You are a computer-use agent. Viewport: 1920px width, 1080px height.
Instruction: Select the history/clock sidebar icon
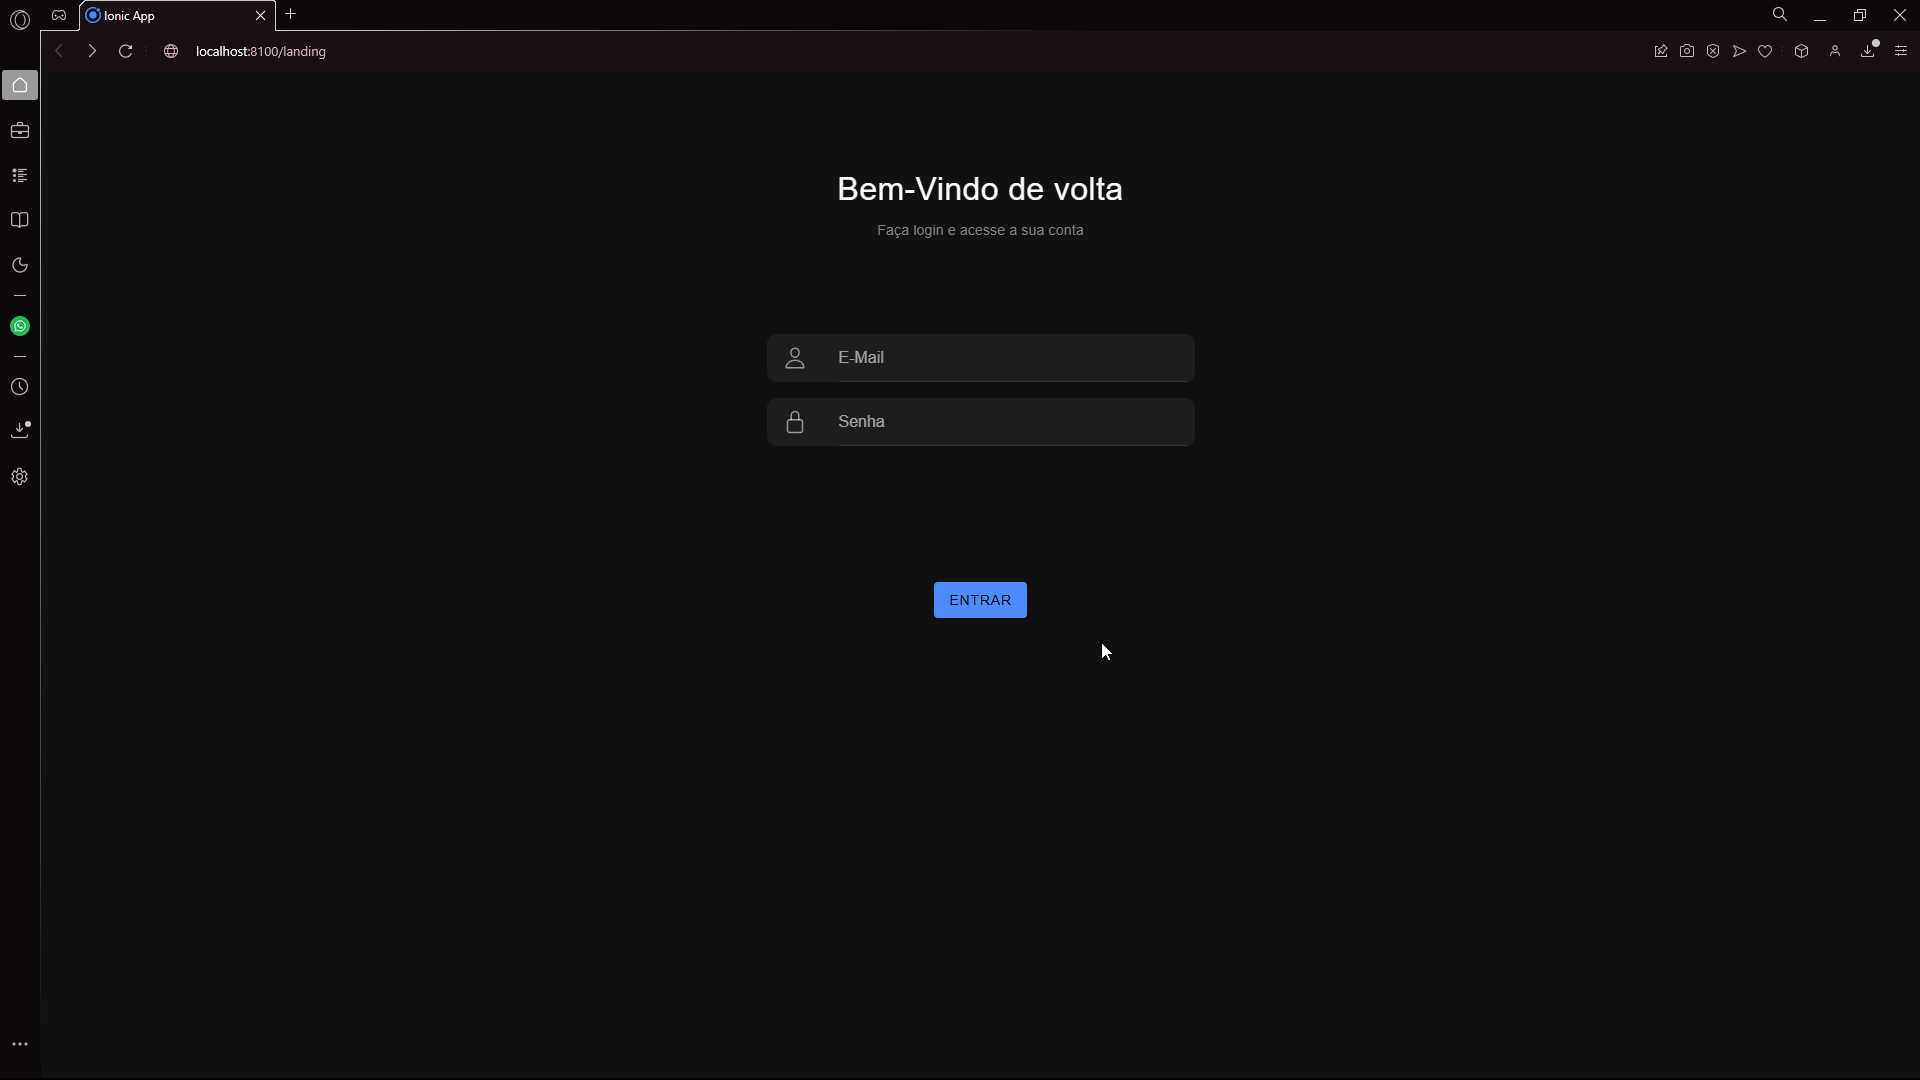click(20, 386)
